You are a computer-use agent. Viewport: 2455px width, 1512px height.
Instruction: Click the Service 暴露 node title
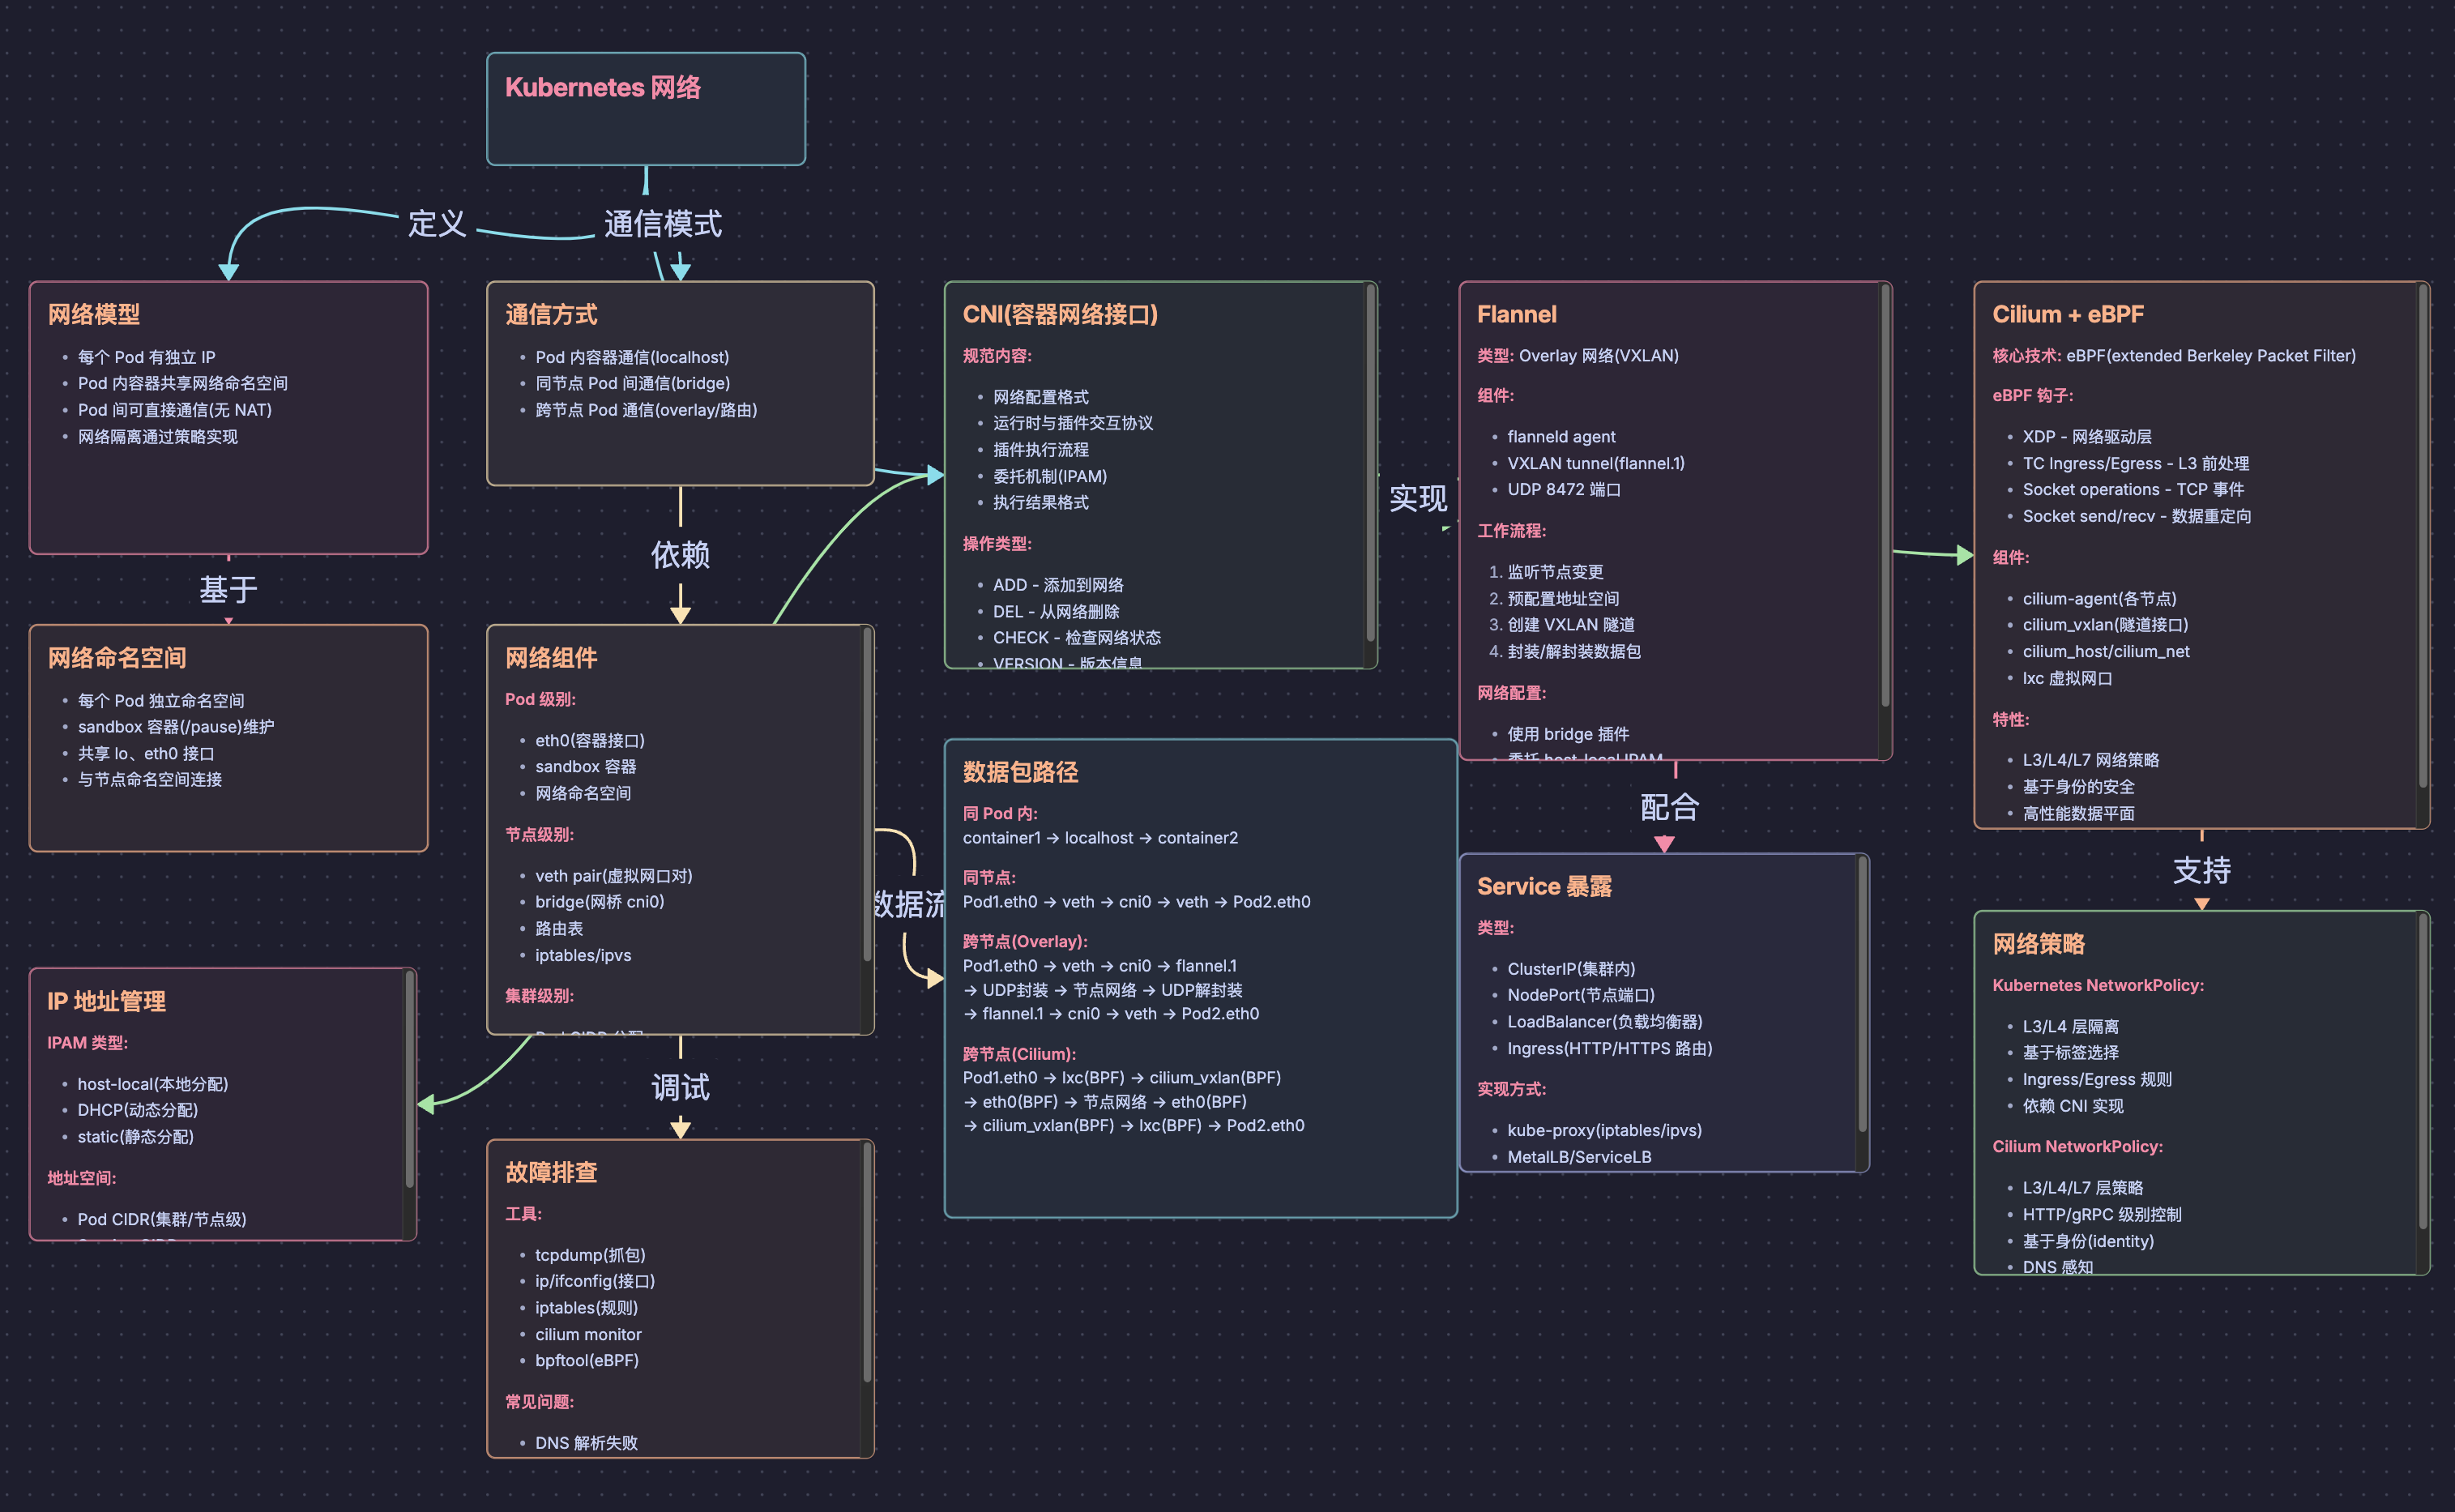pos(1544,886)
